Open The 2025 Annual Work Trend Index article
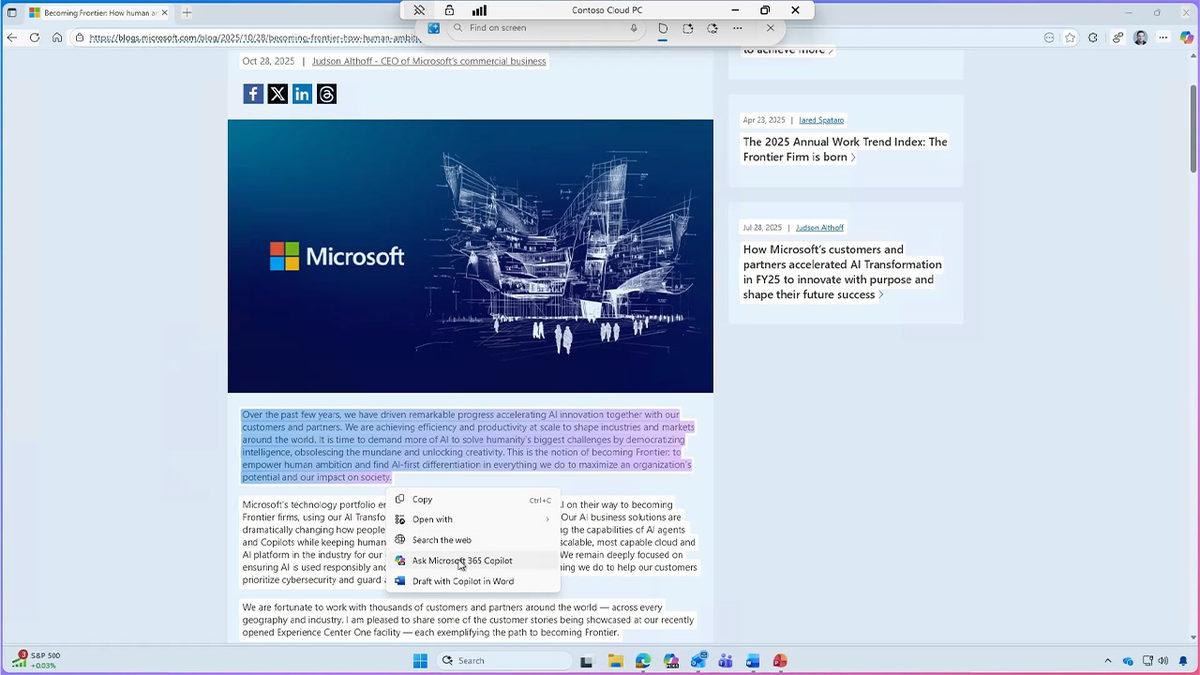1200x675 pixels. point(844,149)
